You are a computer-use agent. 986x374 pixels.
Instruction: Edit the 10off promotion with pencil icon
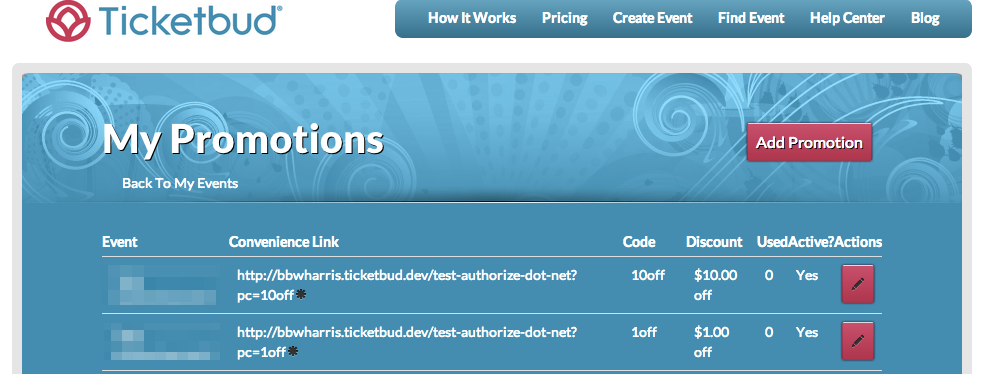[858, 284]
